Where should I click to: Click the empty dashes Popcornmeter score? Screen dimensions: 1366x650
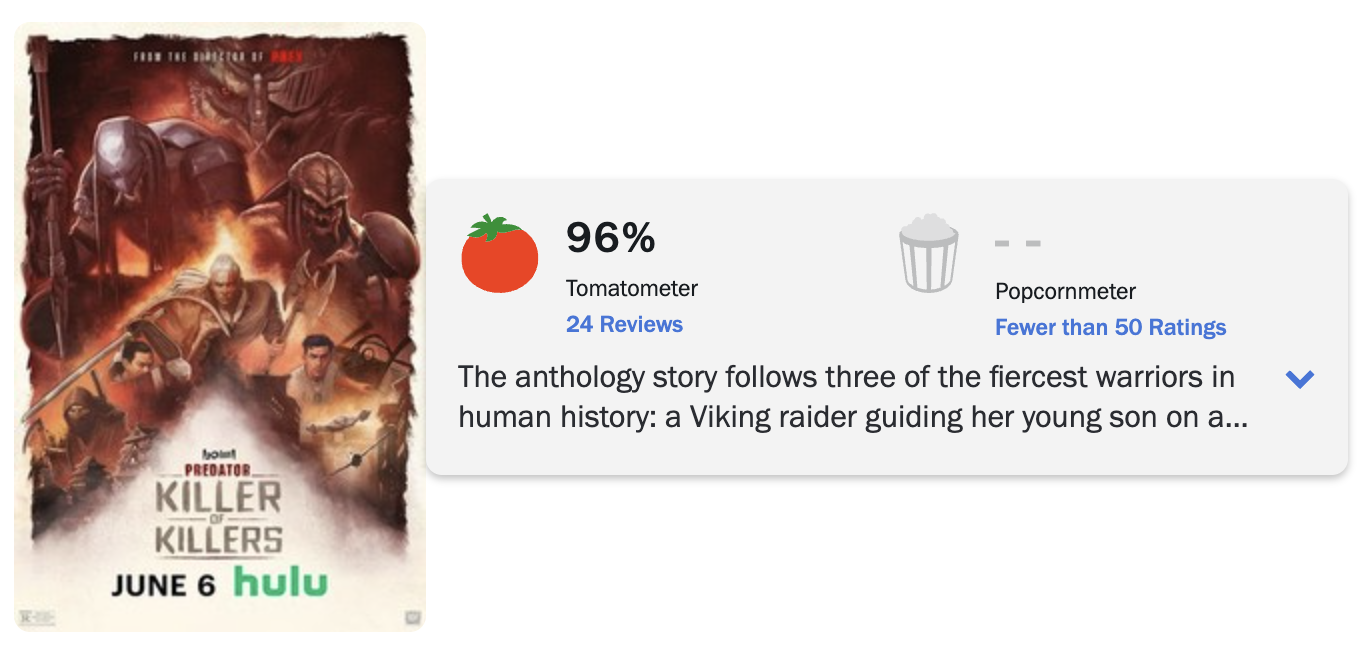coord(1019,242)
